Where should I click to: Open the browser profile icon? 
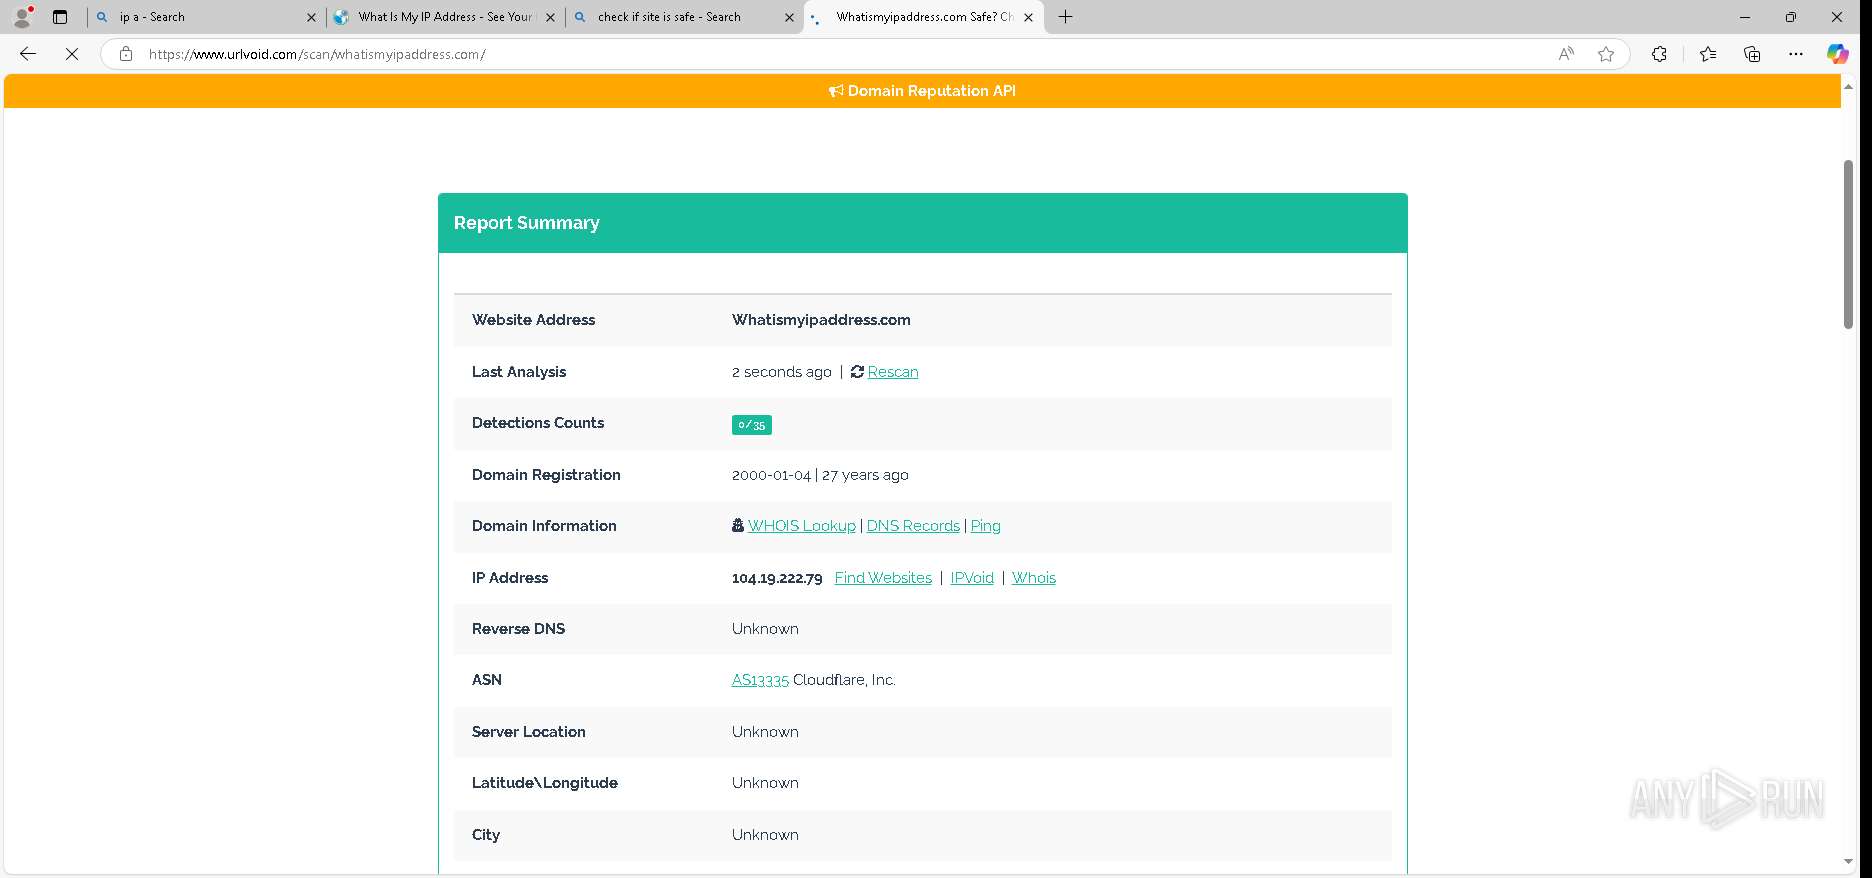tap(22, 17)
